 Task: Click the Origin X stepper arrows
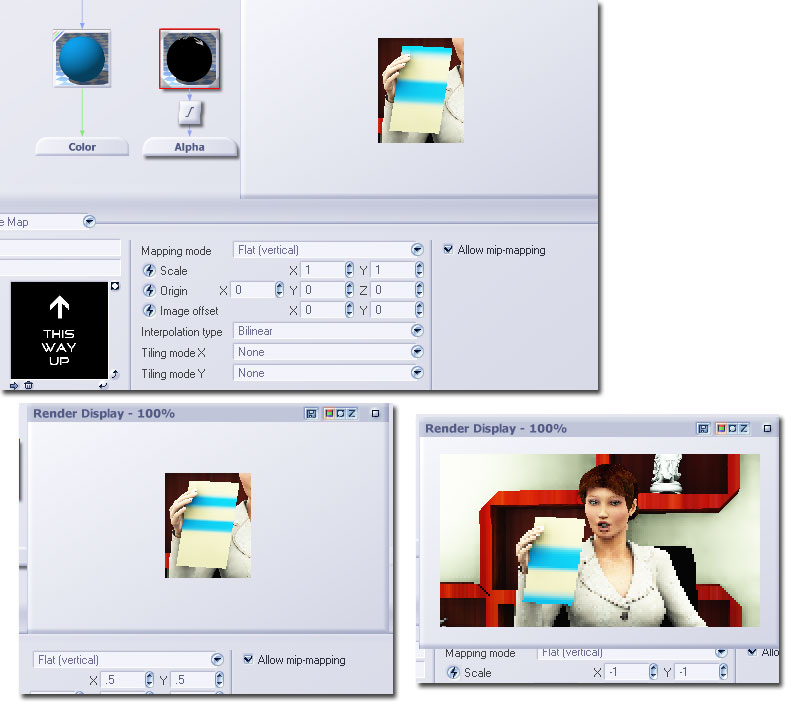(x=279, y=290)
